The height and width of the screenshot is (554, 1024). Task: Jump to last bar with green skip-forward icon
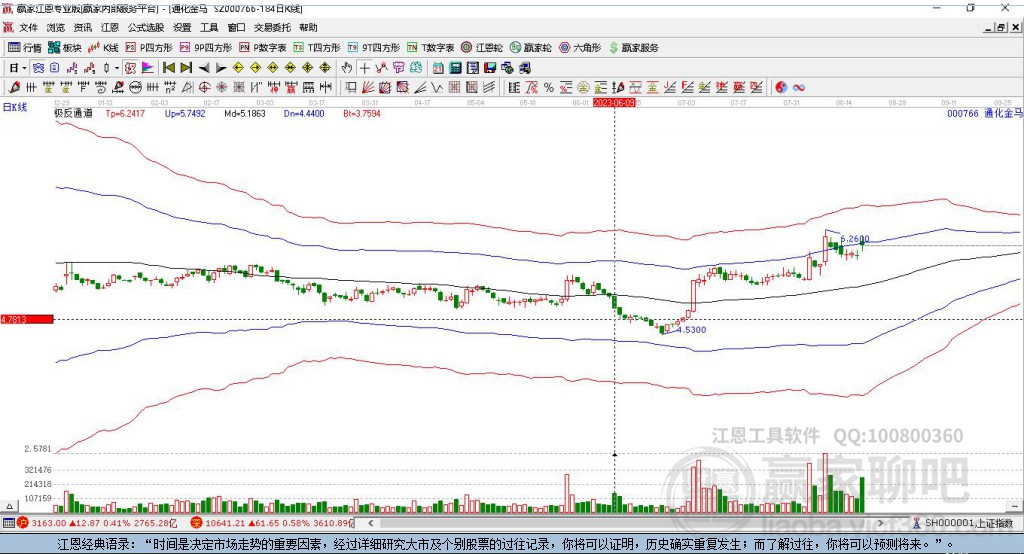(186, 68)
